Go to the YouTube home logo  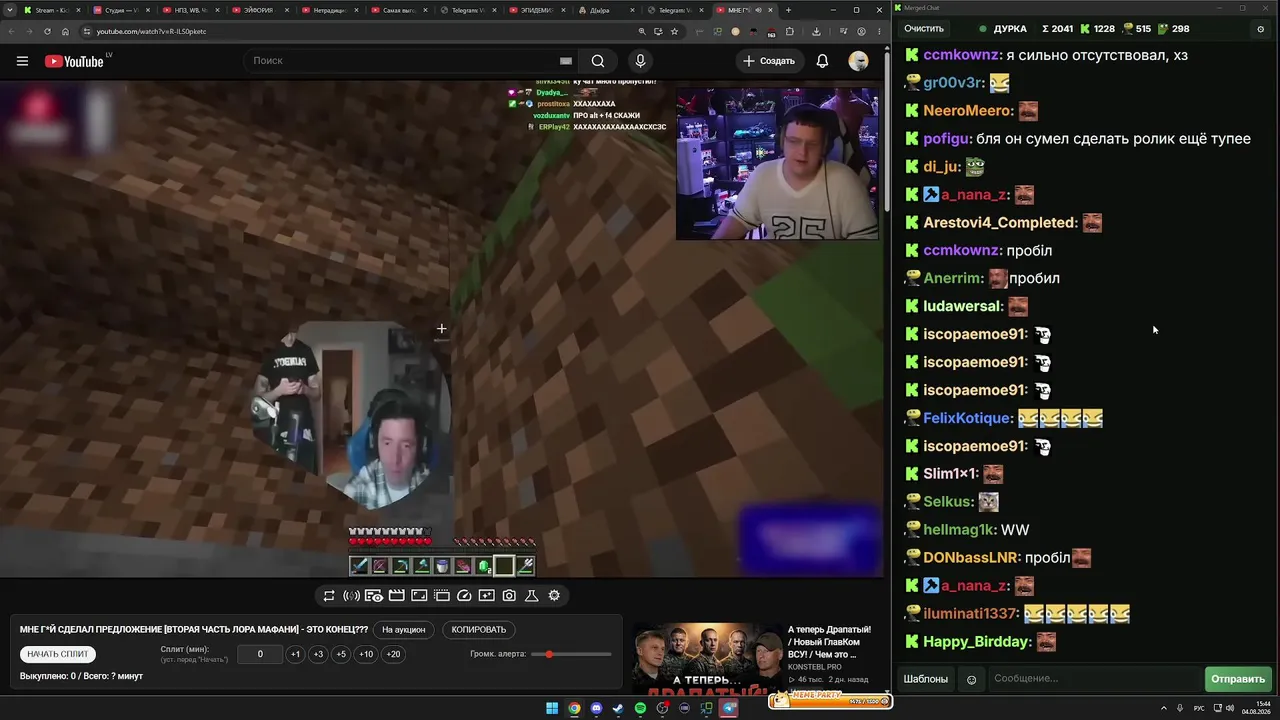click(x=74, y=61)
